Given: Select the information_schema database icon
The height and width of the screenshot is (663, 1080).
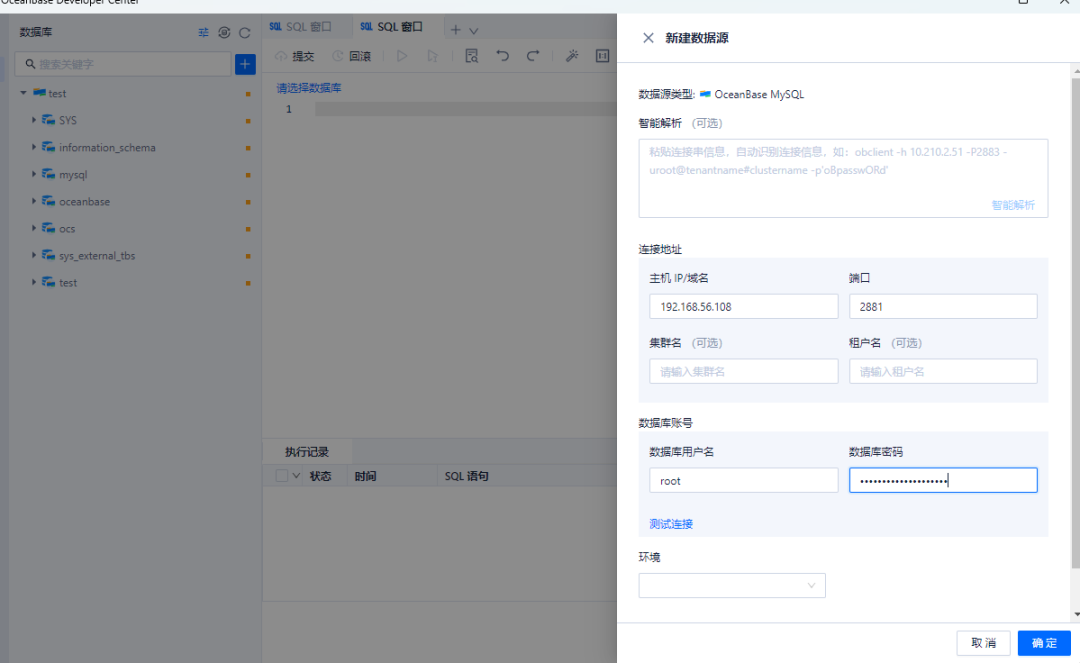Looking at the screenshot, I should click(x=48, y=147).
